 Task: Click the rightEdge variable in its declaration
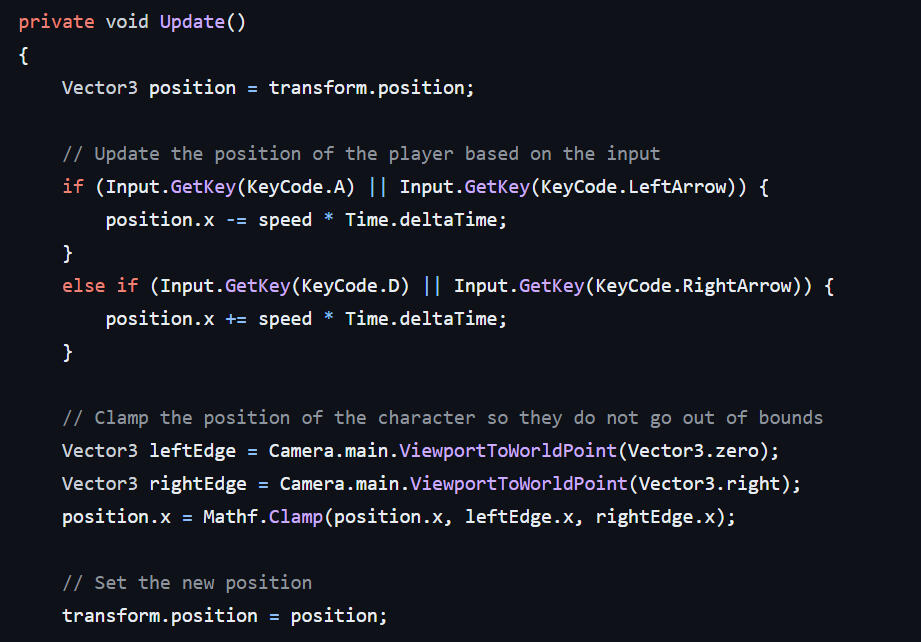[198, 484]
